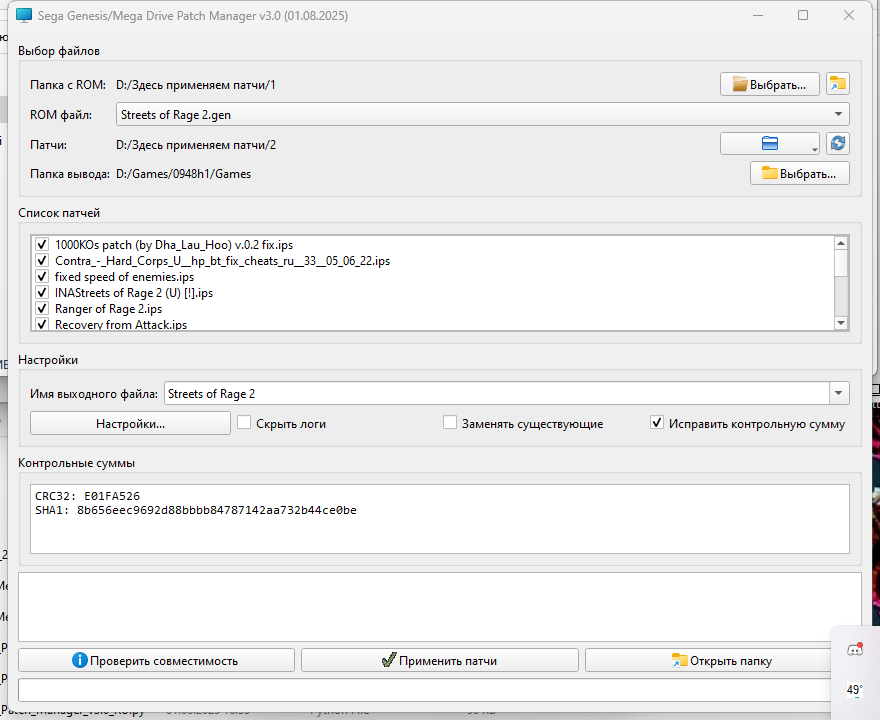Click the patch list scrollbar thumb
Image resolution: width=880 pixels, height=720 pixels.
pos(841,263)
